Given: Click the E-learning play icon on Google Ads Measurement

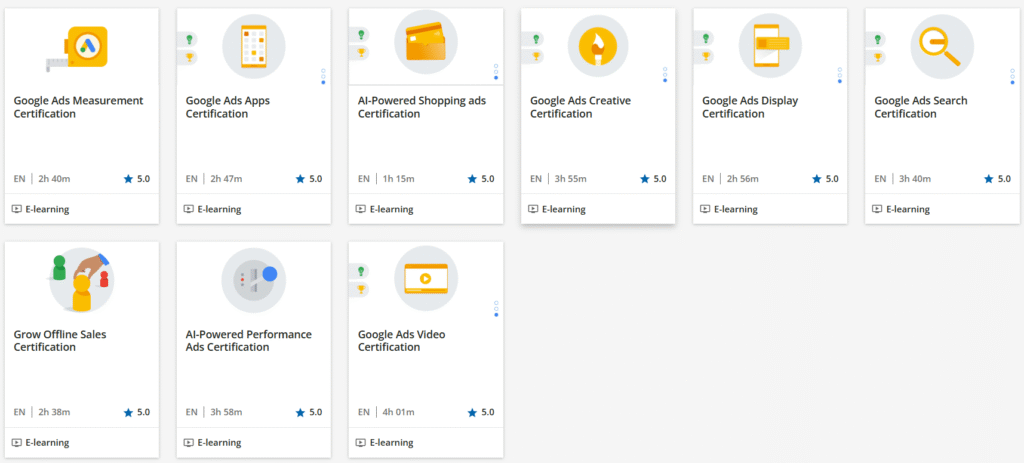Looking at the screenshot, I should pos(16,210).
